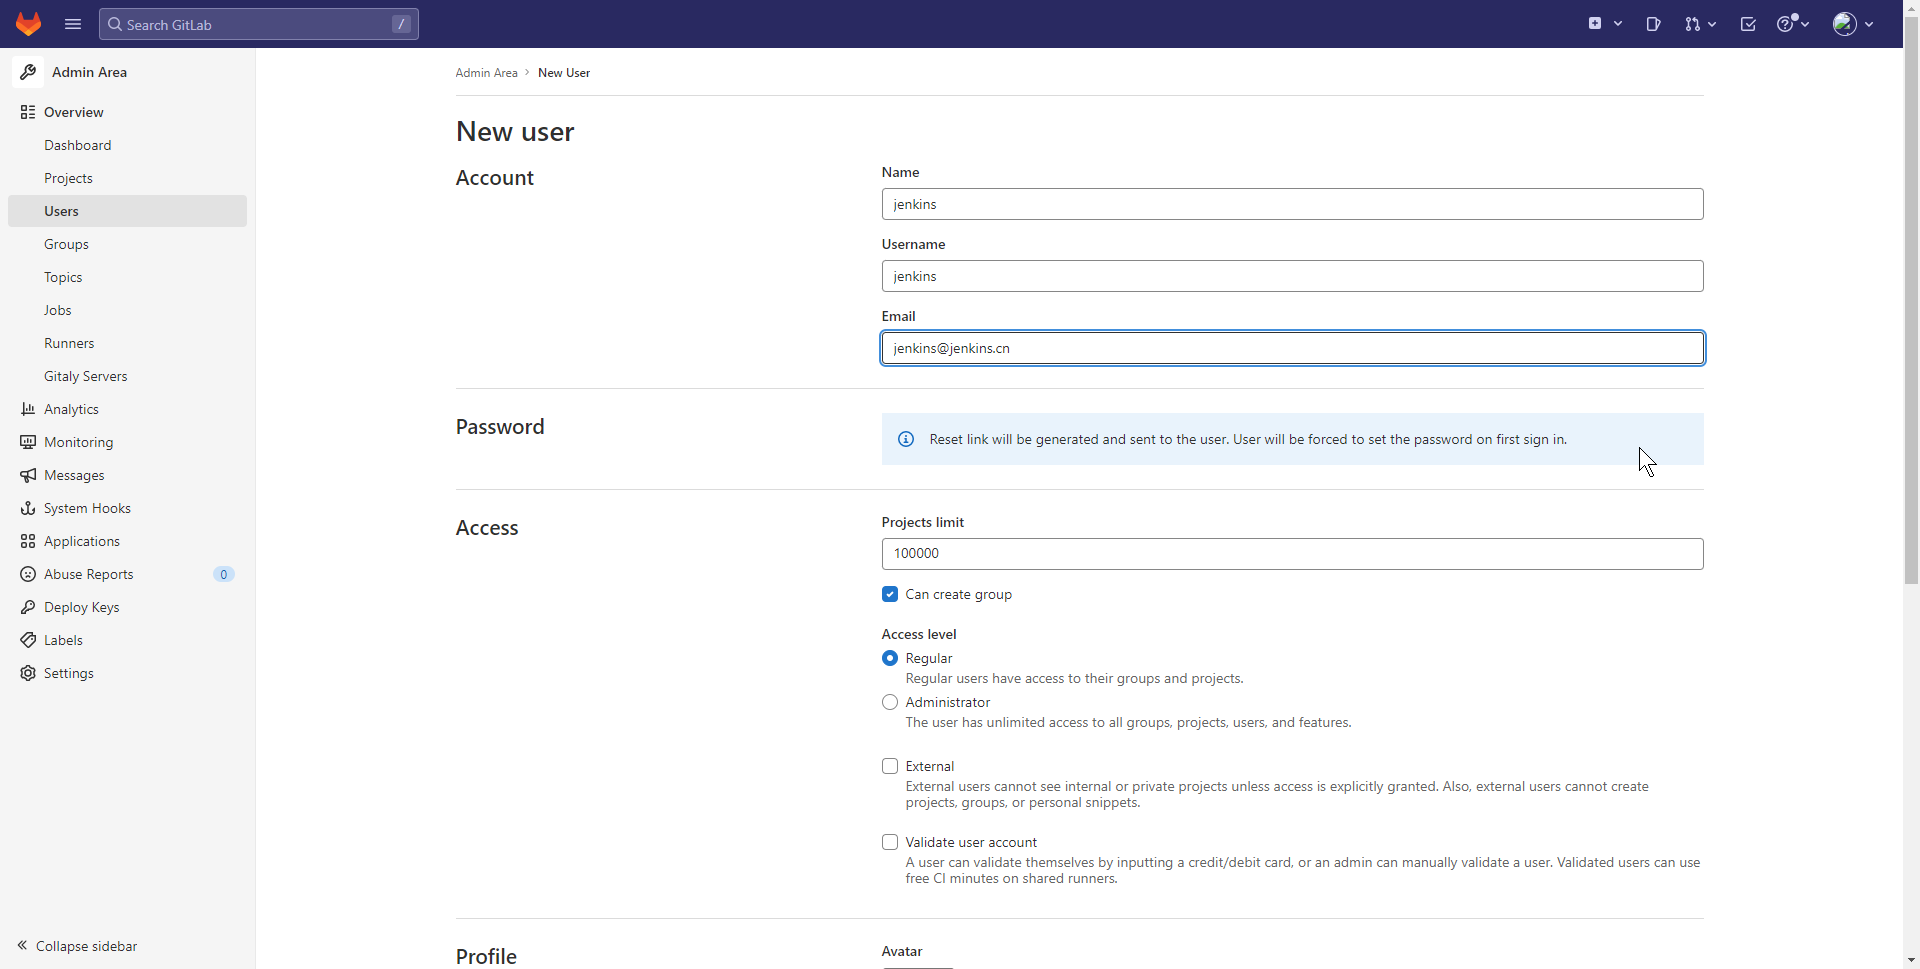Viewport: 1920px width, 969px height.
Task: Select the Administrator access level
Action: (890, 702)
